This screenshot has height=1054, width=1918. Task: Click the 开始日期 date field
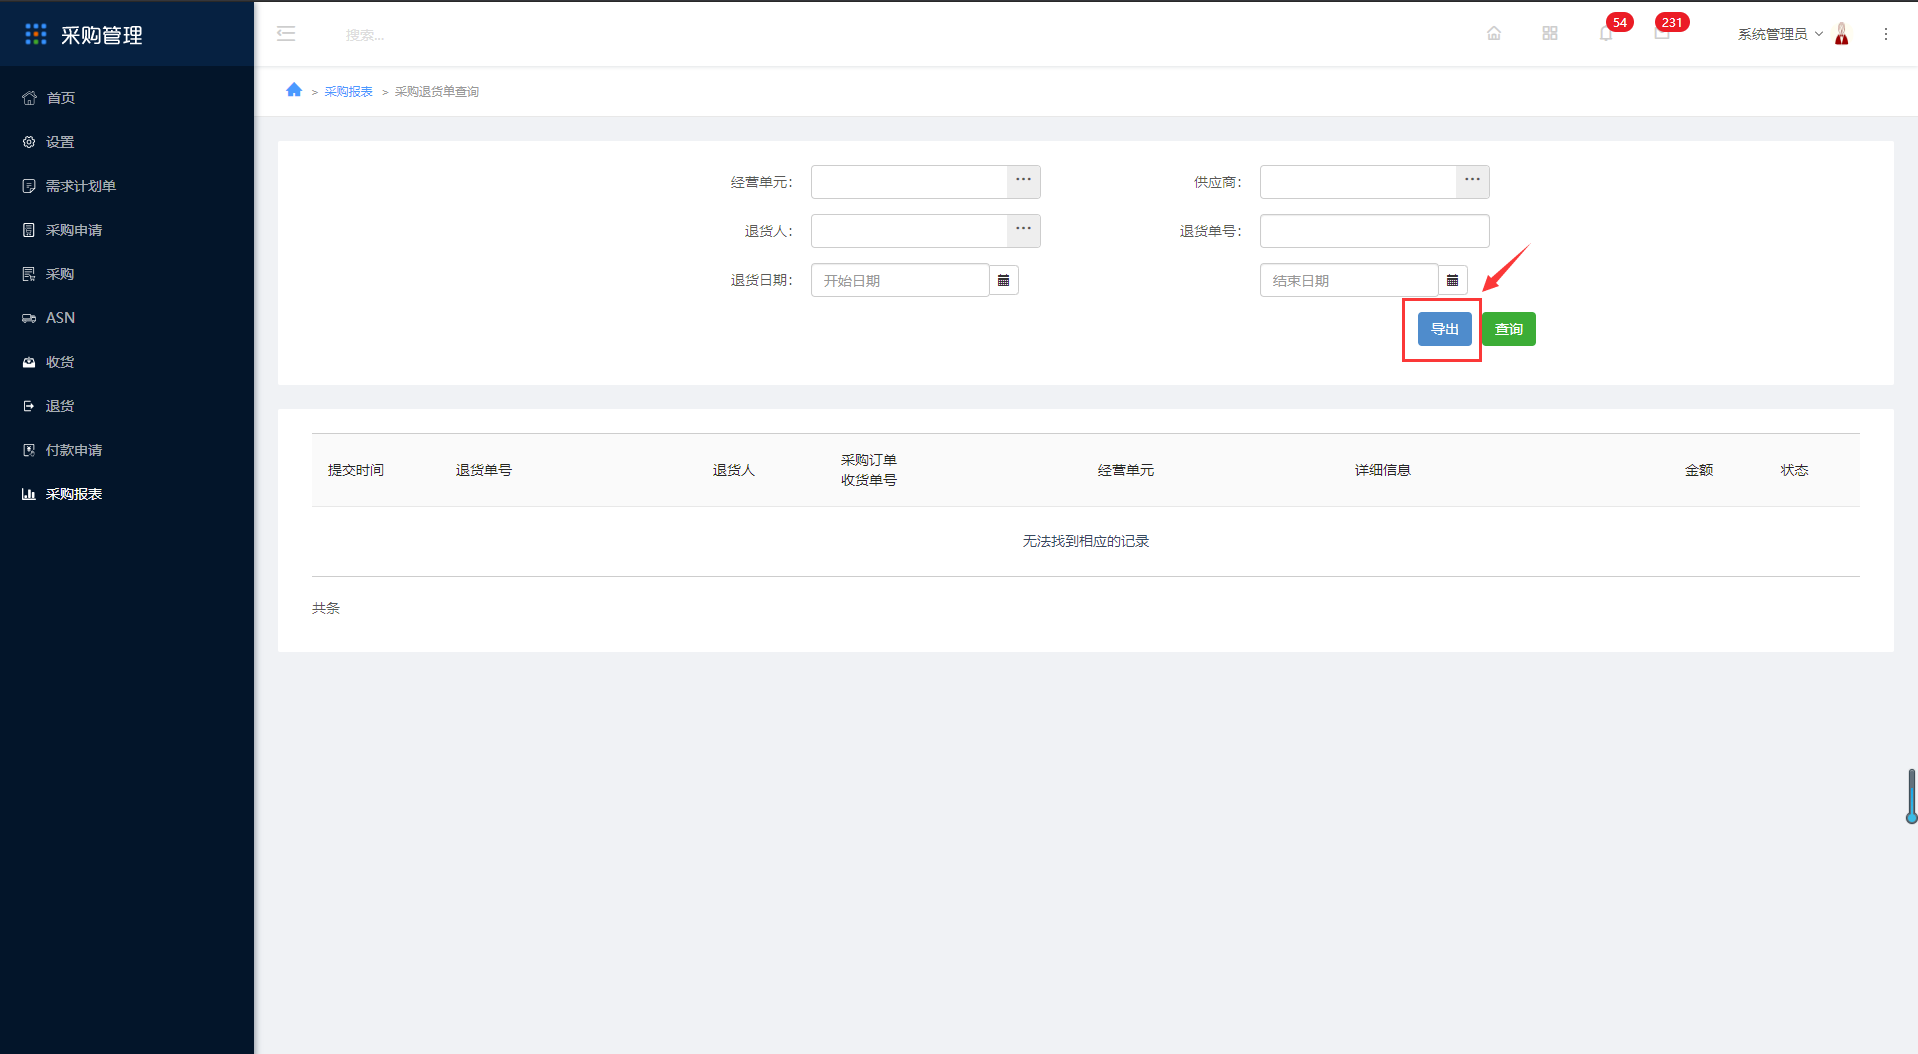point(900,280)
